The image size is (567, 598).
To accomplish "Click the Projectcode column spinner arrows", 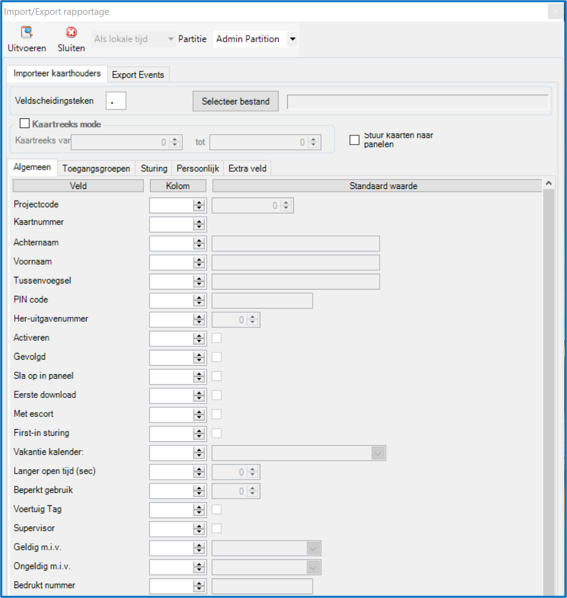I will (199, 206).
